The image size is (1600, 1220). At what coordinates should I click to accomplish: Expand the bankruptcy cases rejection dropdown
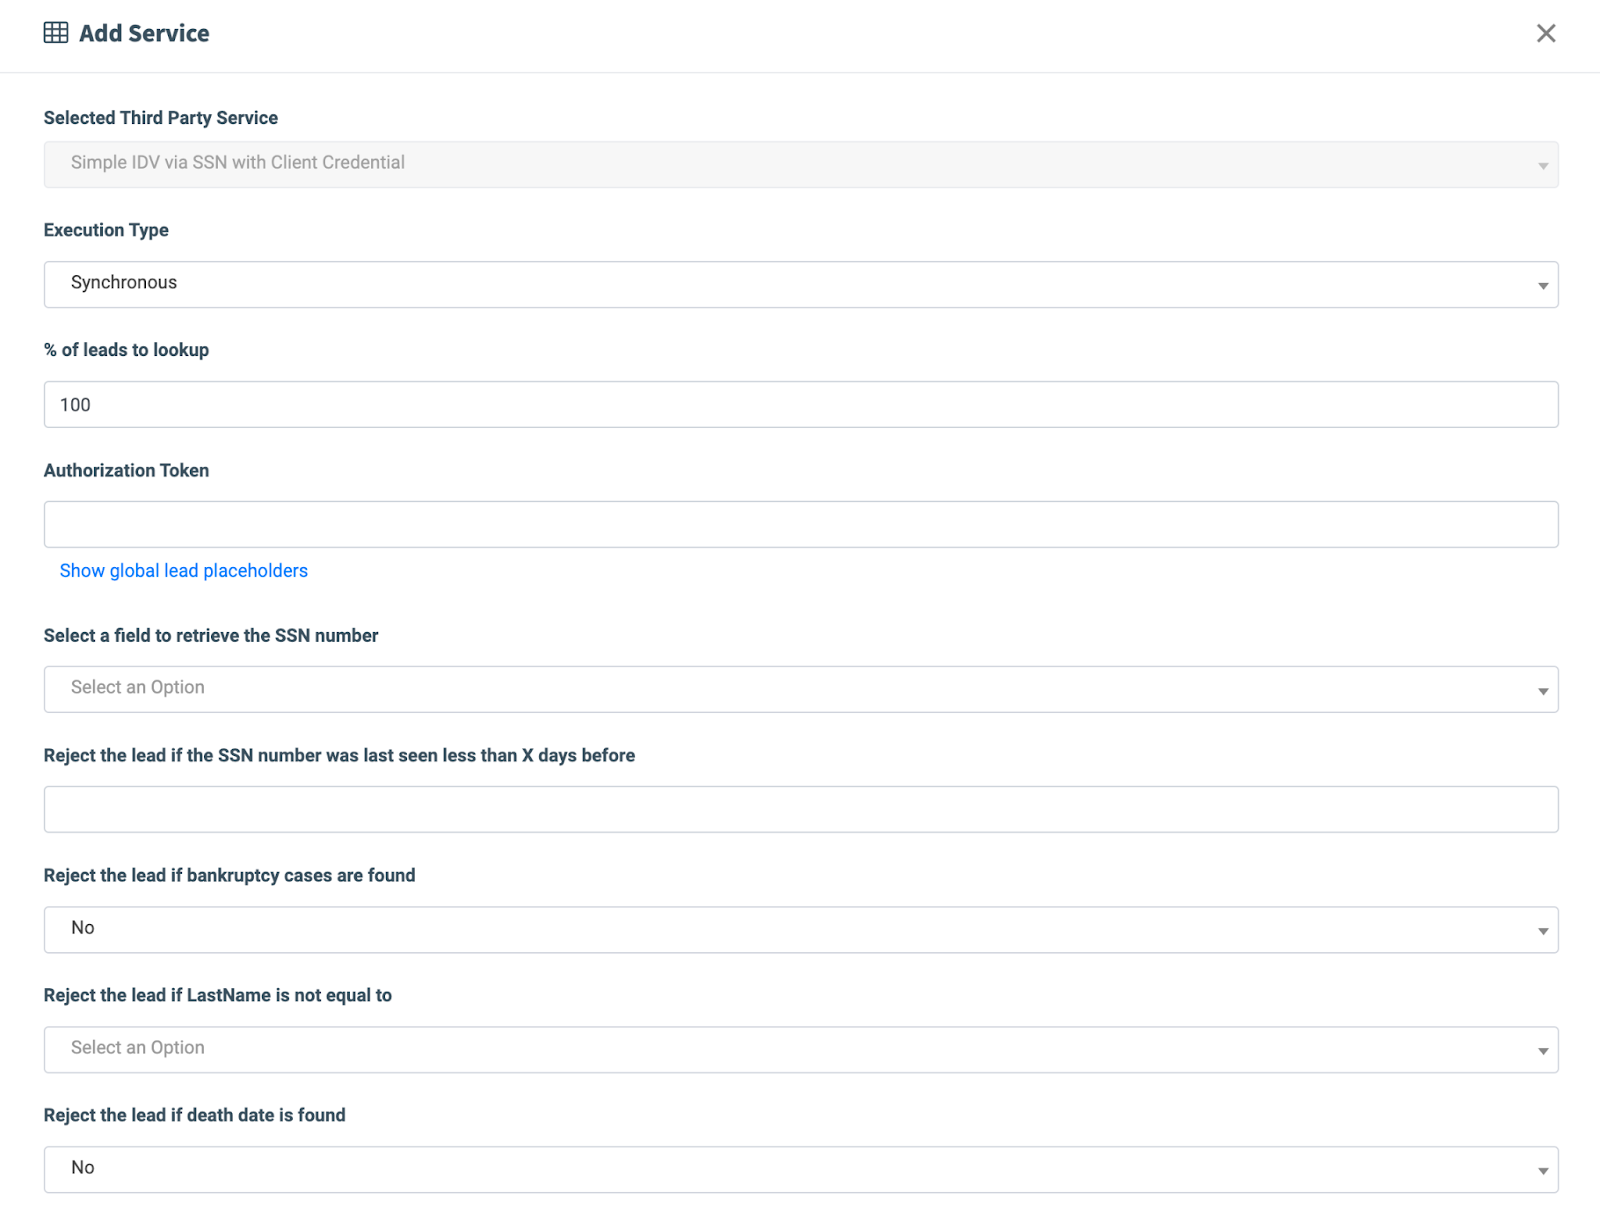tap(800, 929)
